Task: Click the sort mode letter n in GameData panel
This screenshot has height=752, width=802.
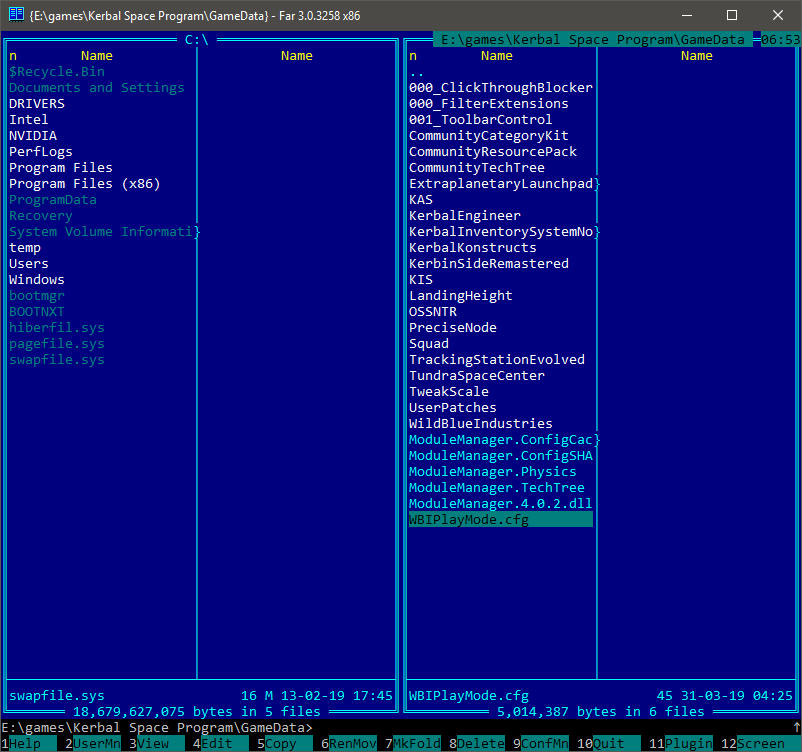Action: tap(413, 56)
